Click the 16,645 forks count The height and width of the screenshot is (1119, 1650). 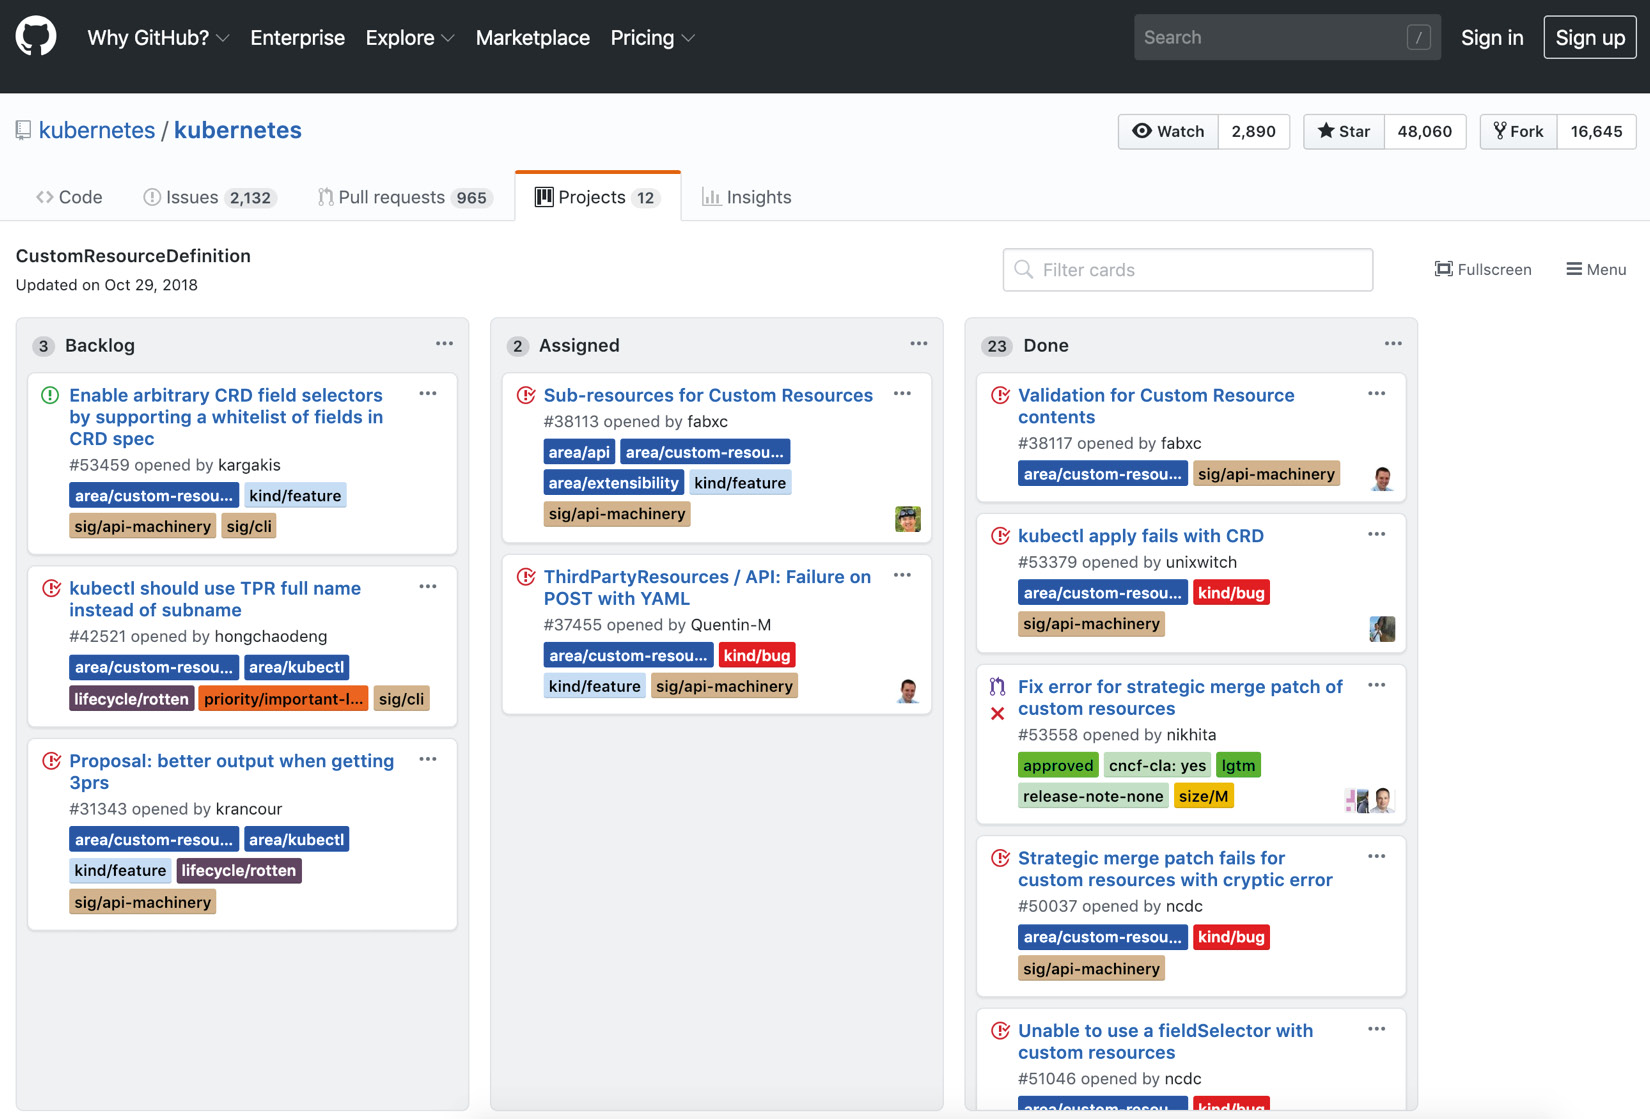(x=1596, y=131)
